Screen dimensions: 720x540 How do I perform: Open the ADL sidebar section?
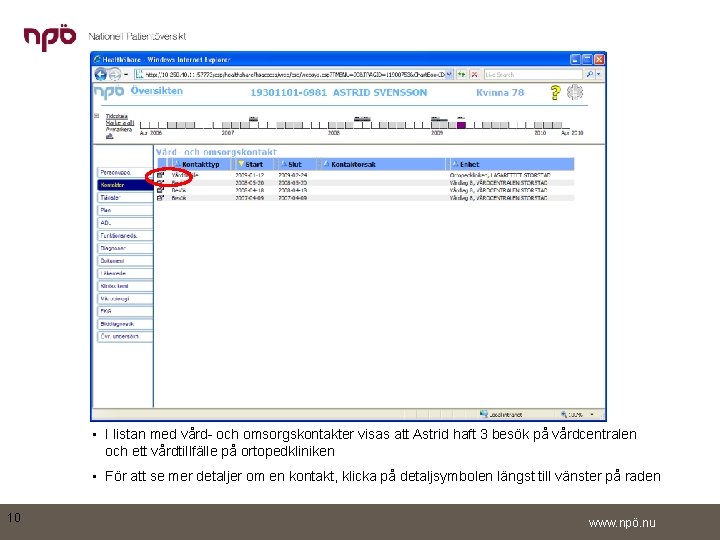(124, 223)
